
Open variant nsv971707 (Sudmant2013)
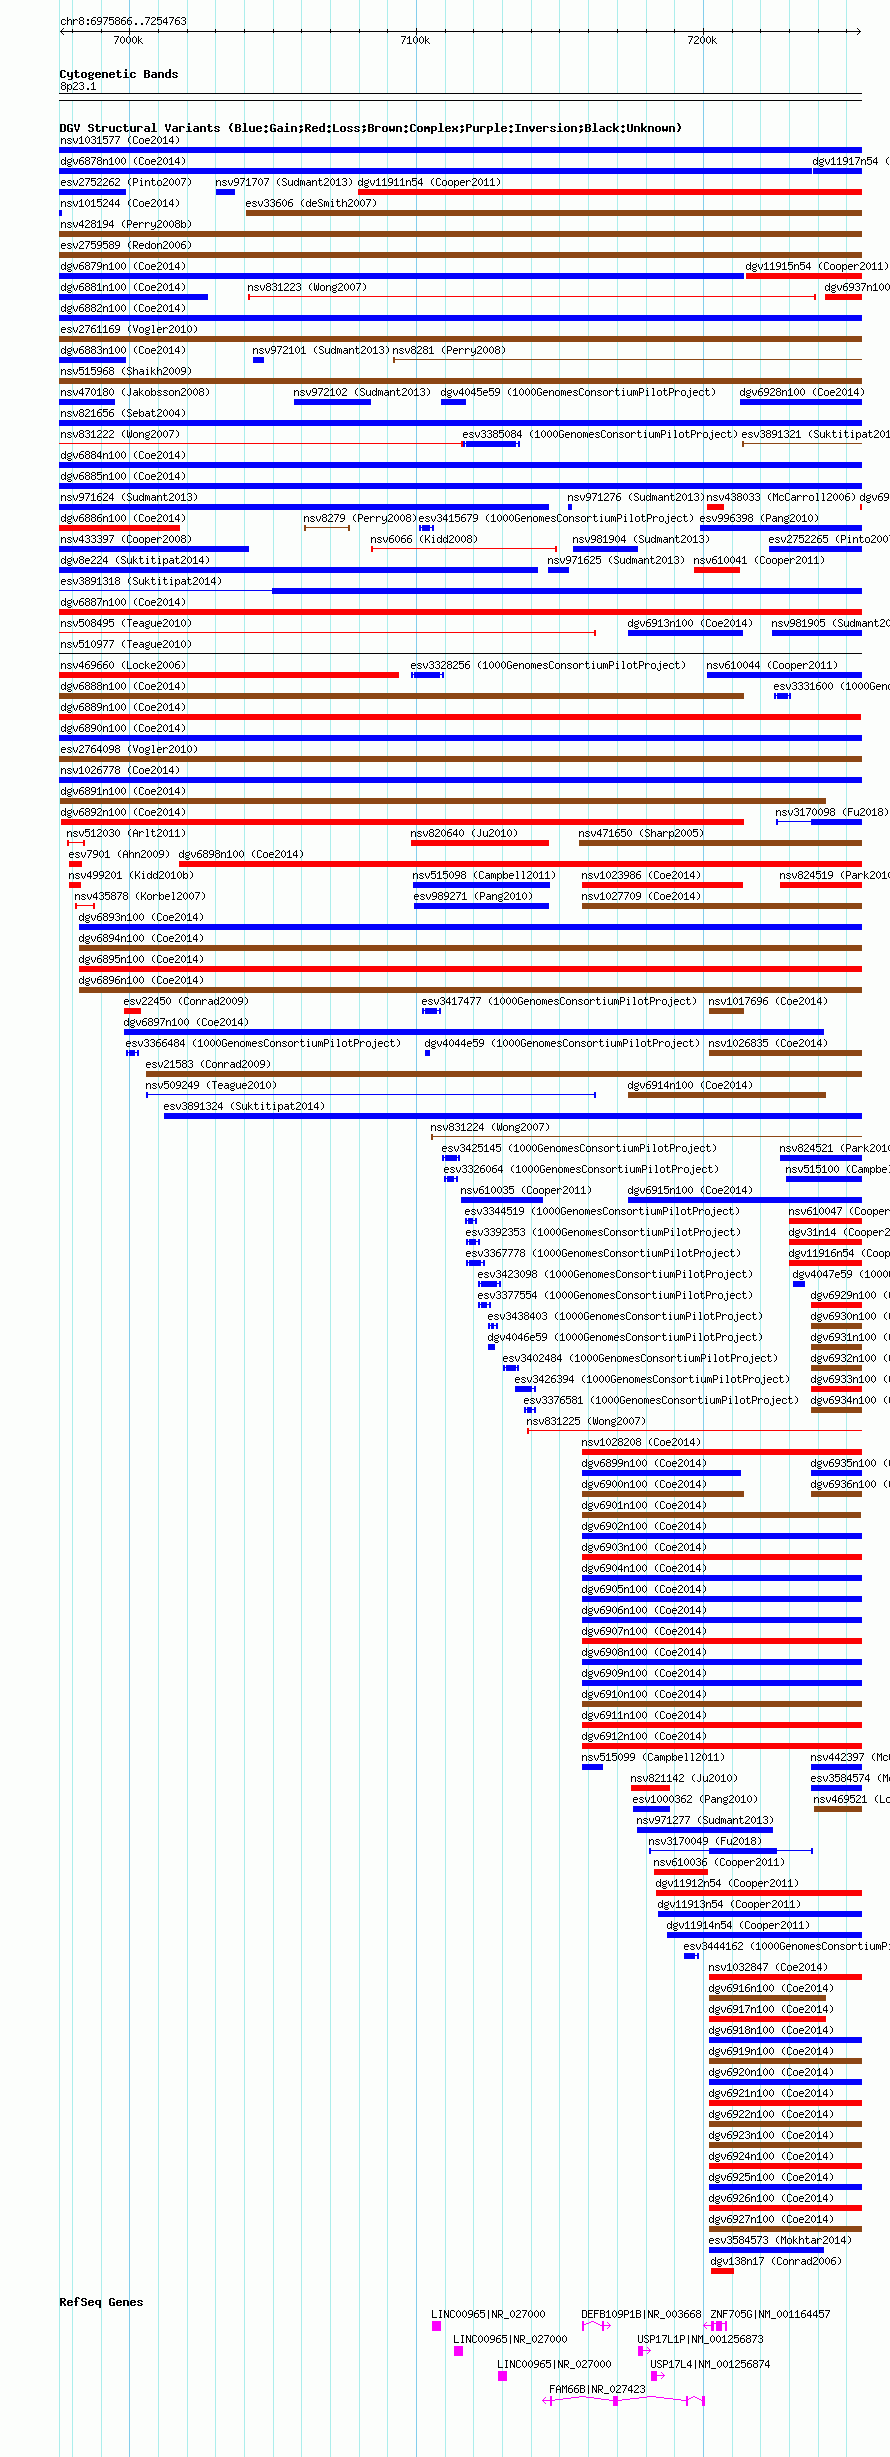point(284,182)
